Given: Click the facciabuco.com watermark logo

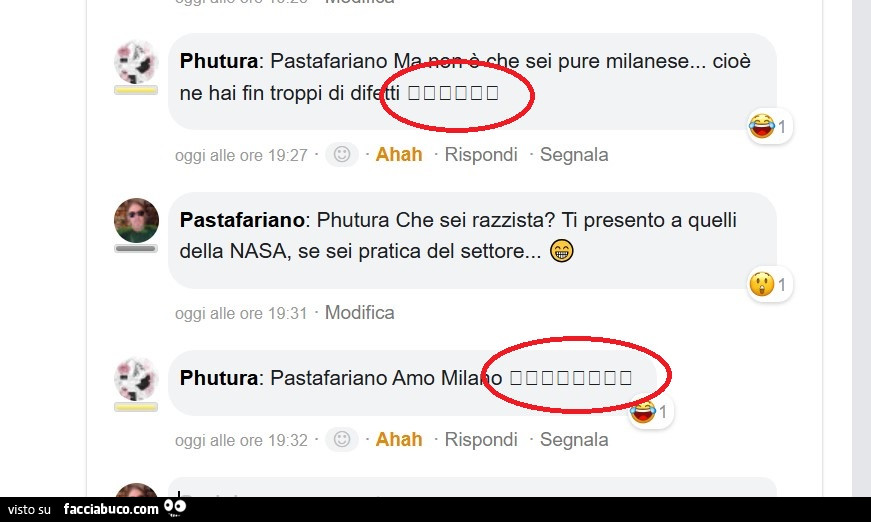Looking at the screenshot, I should 124,509.
